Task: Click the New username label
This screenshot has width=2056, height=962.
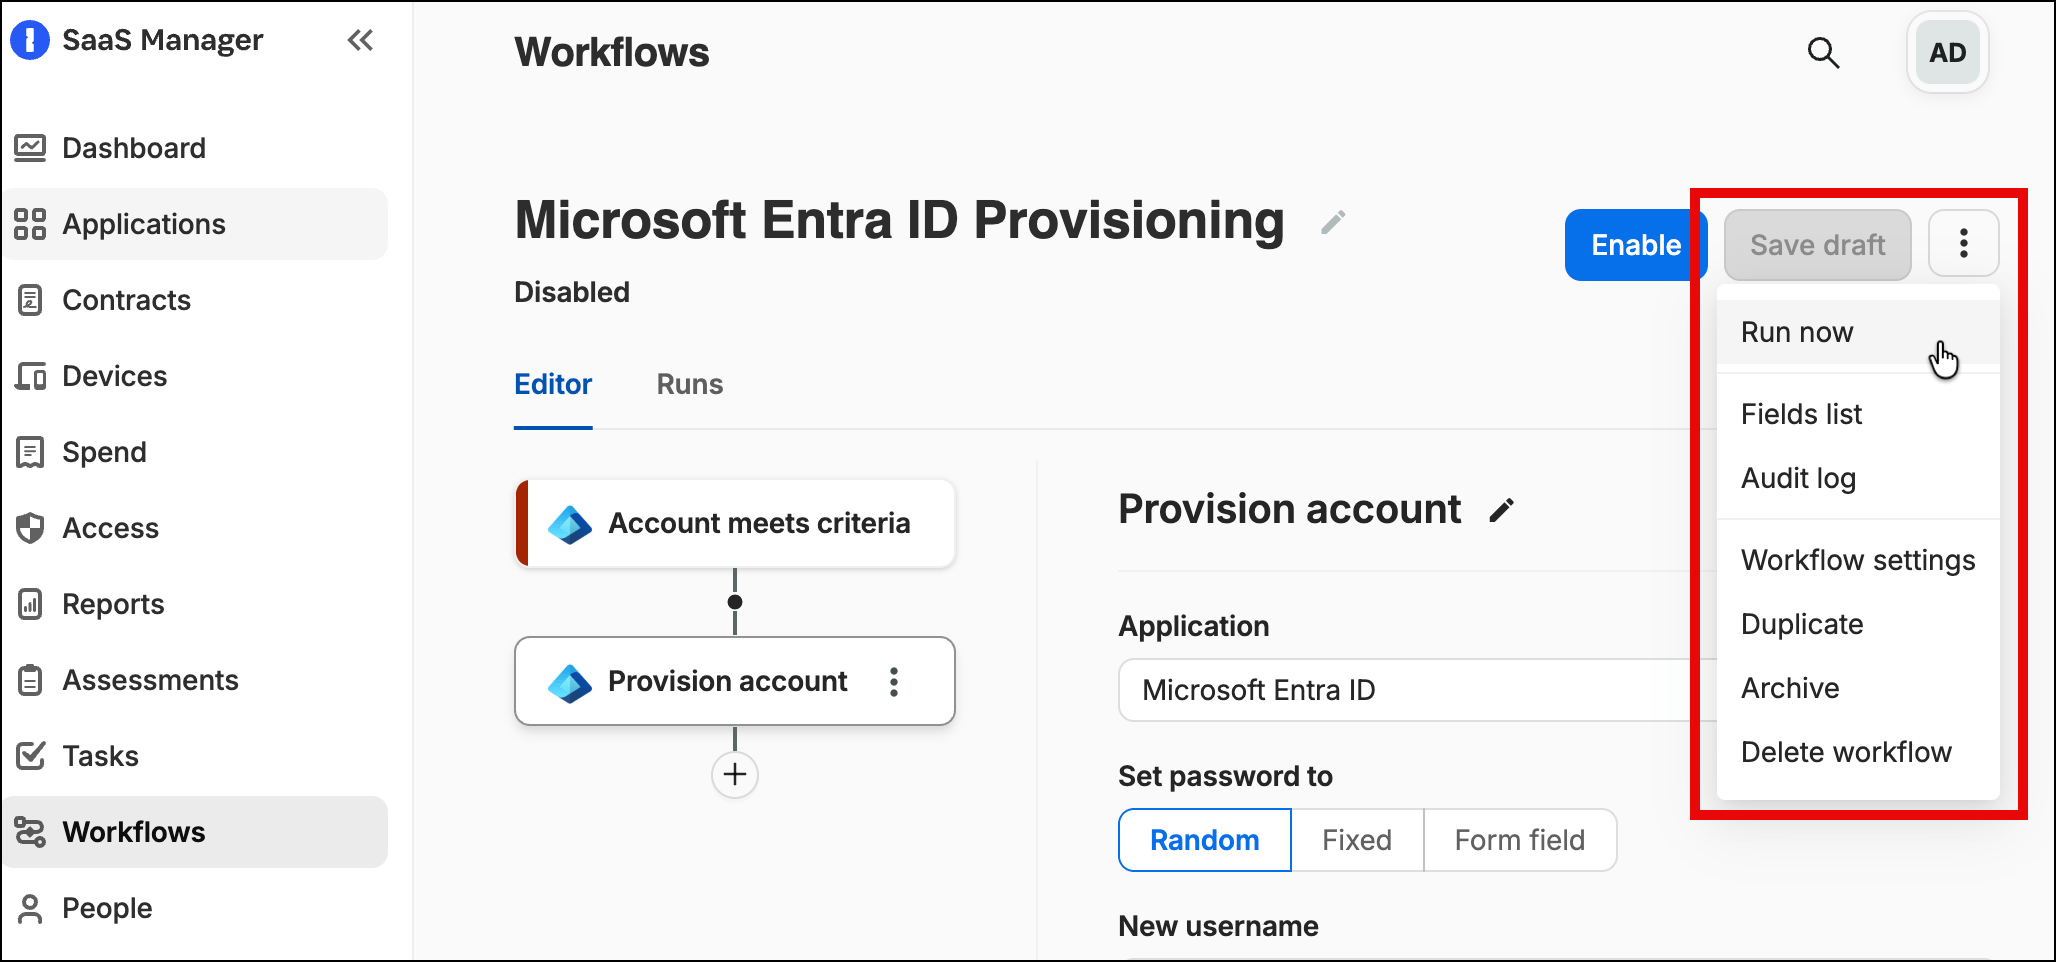Action: click(1218, 926)
